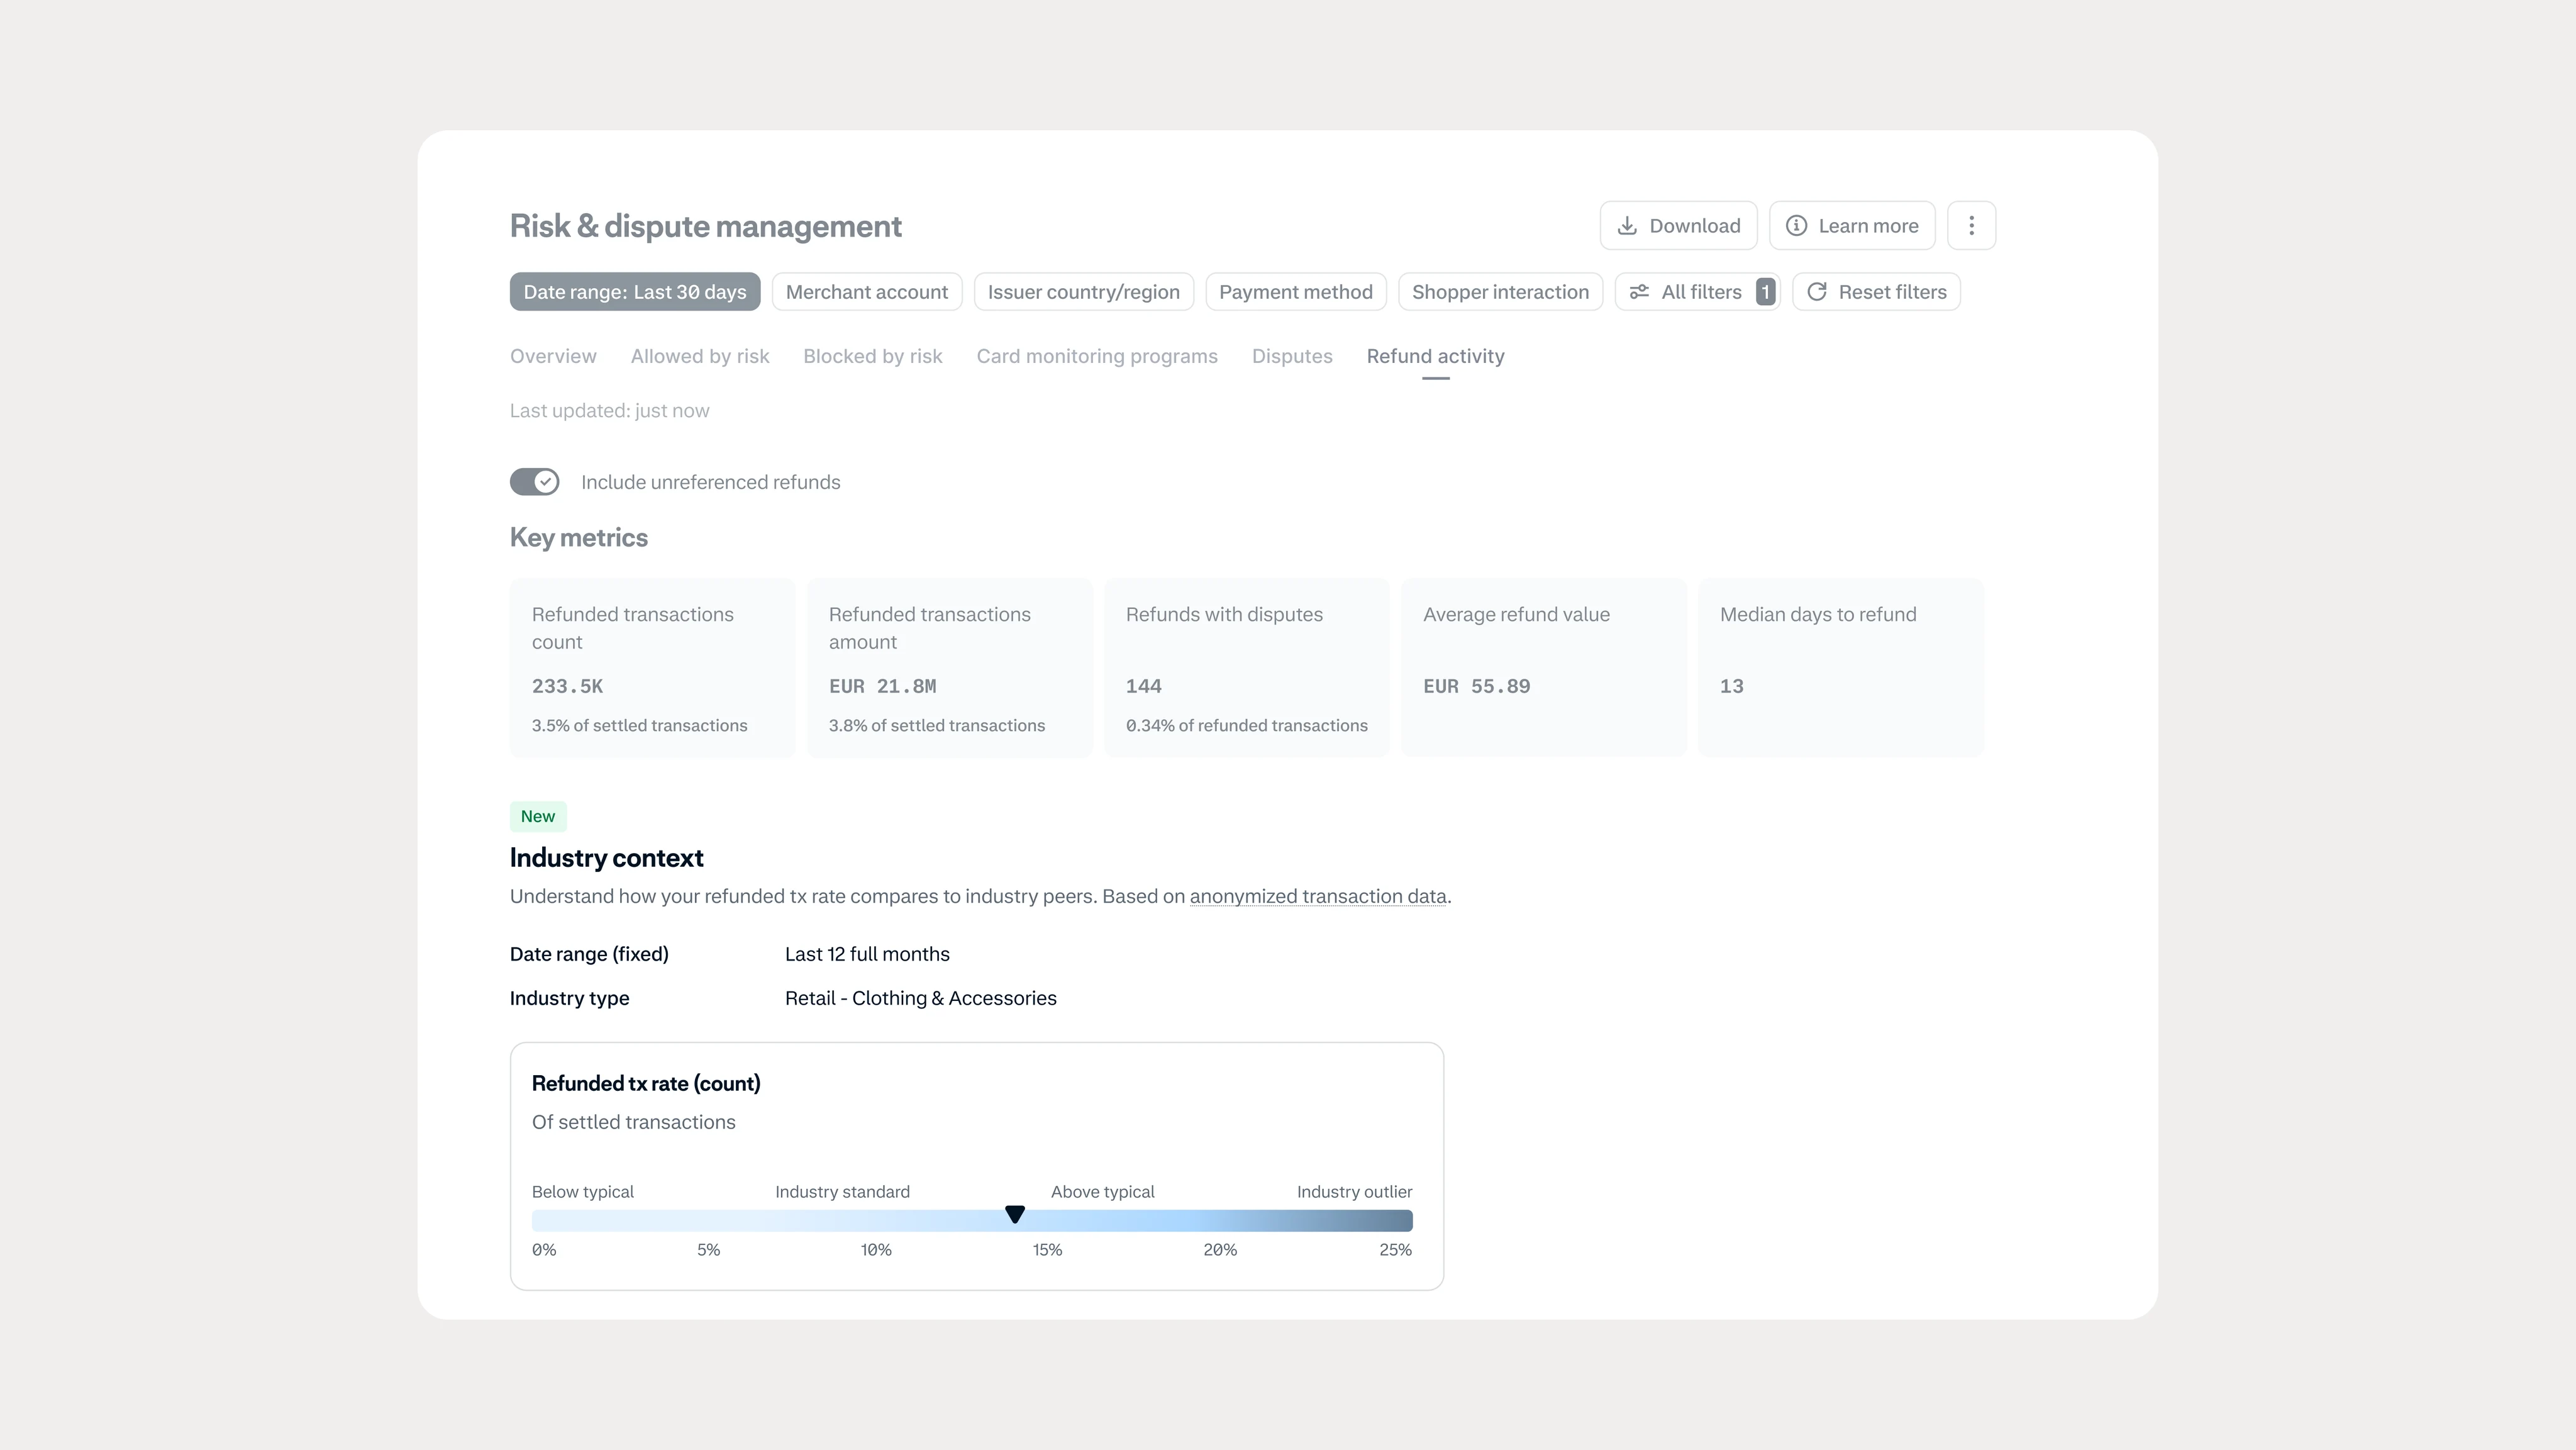Click the Refunded transactions amount card
The width and height of the screenshot is (2576, 1450).
pyautogui.click(x=950, y=667)
